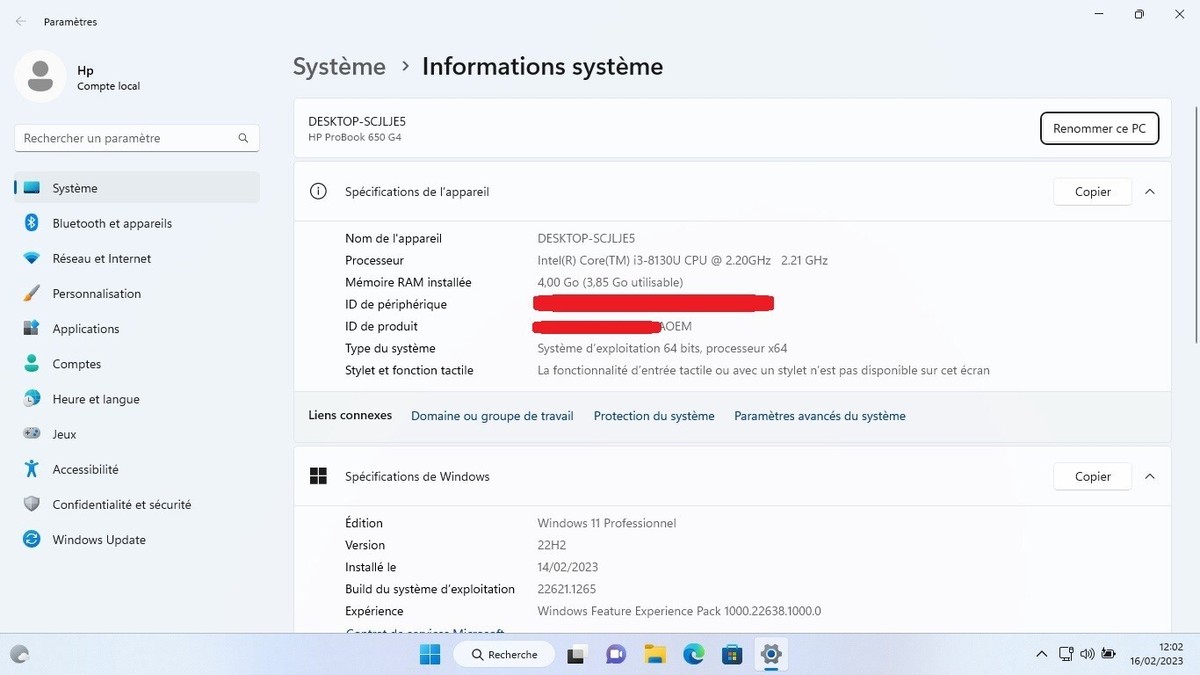The image size is (1200, 675).
Task: Open Task View from the taskbar
Action: click(576, 655)
